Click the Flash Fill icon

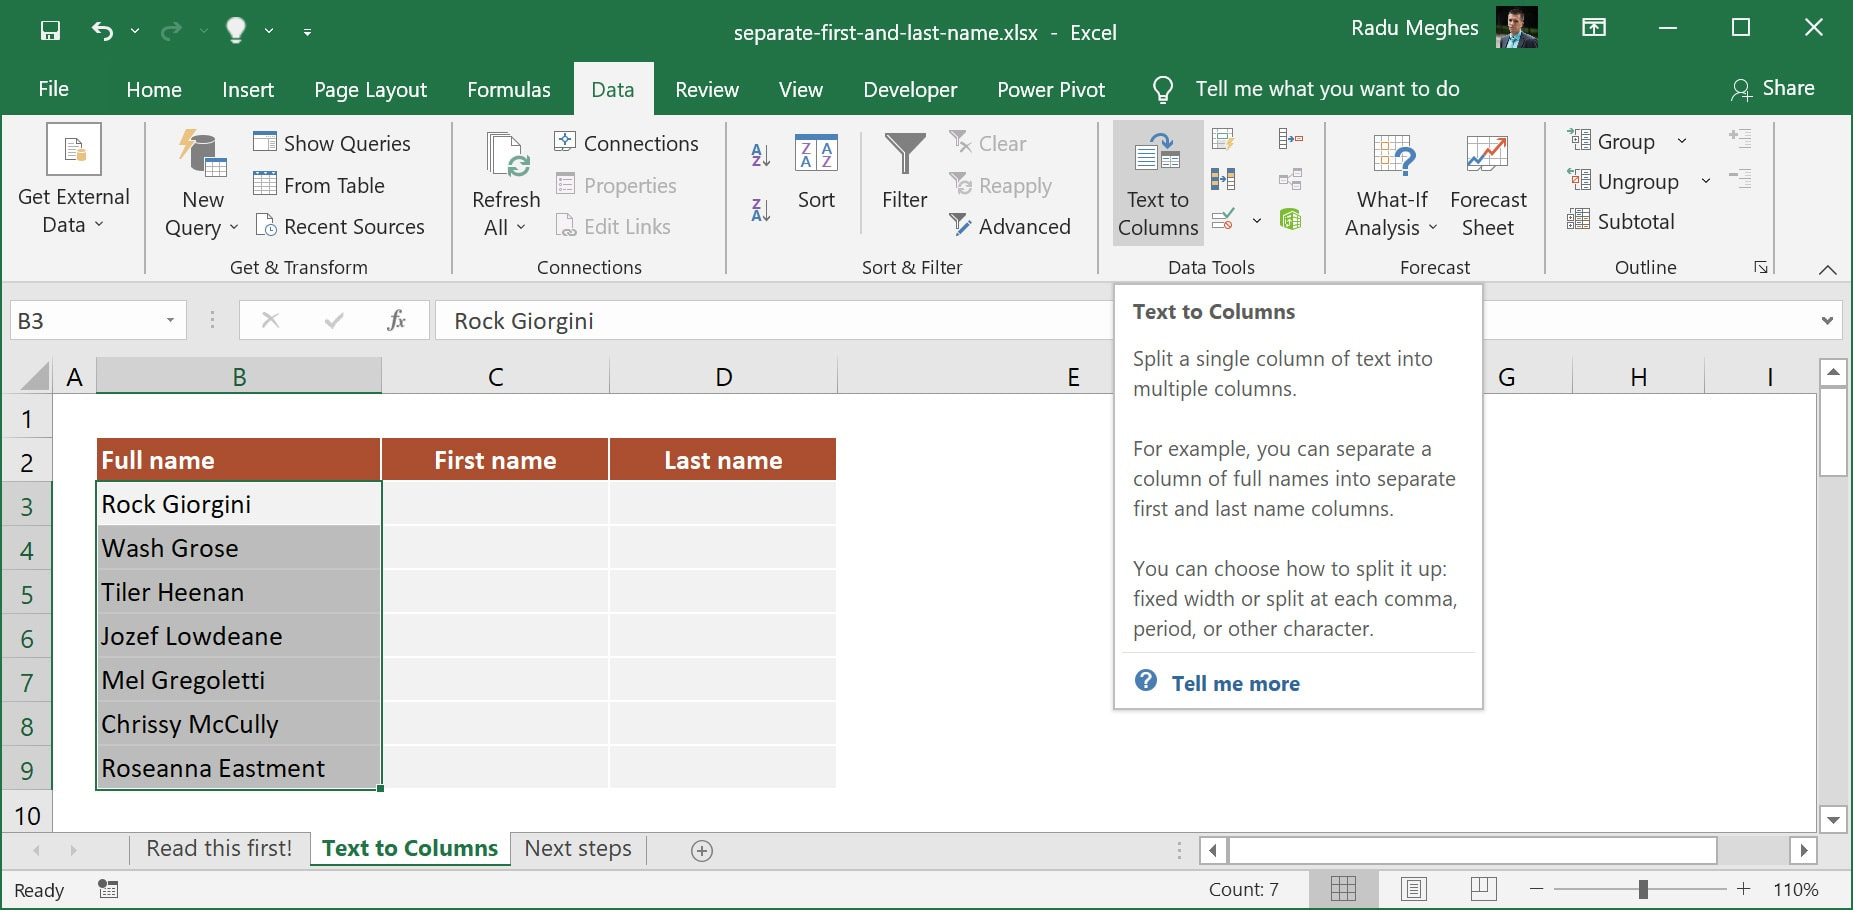(x=1222, y=140)
